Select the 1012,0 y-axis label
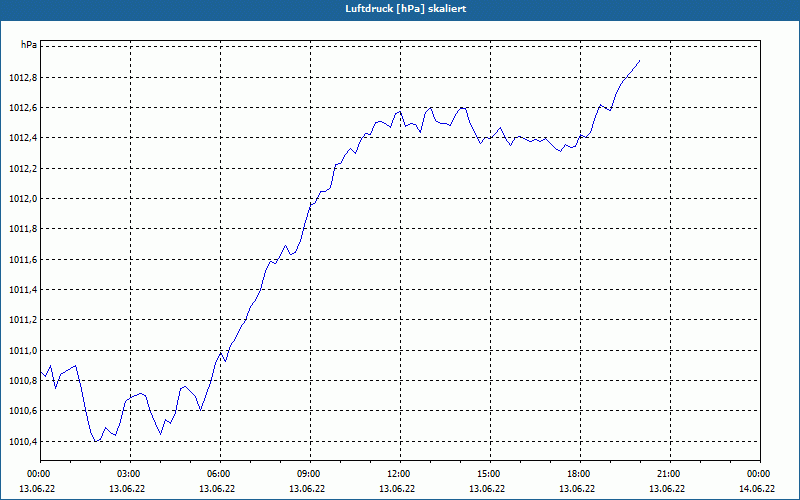Viewport: 800px width, 500px height. 23,198
